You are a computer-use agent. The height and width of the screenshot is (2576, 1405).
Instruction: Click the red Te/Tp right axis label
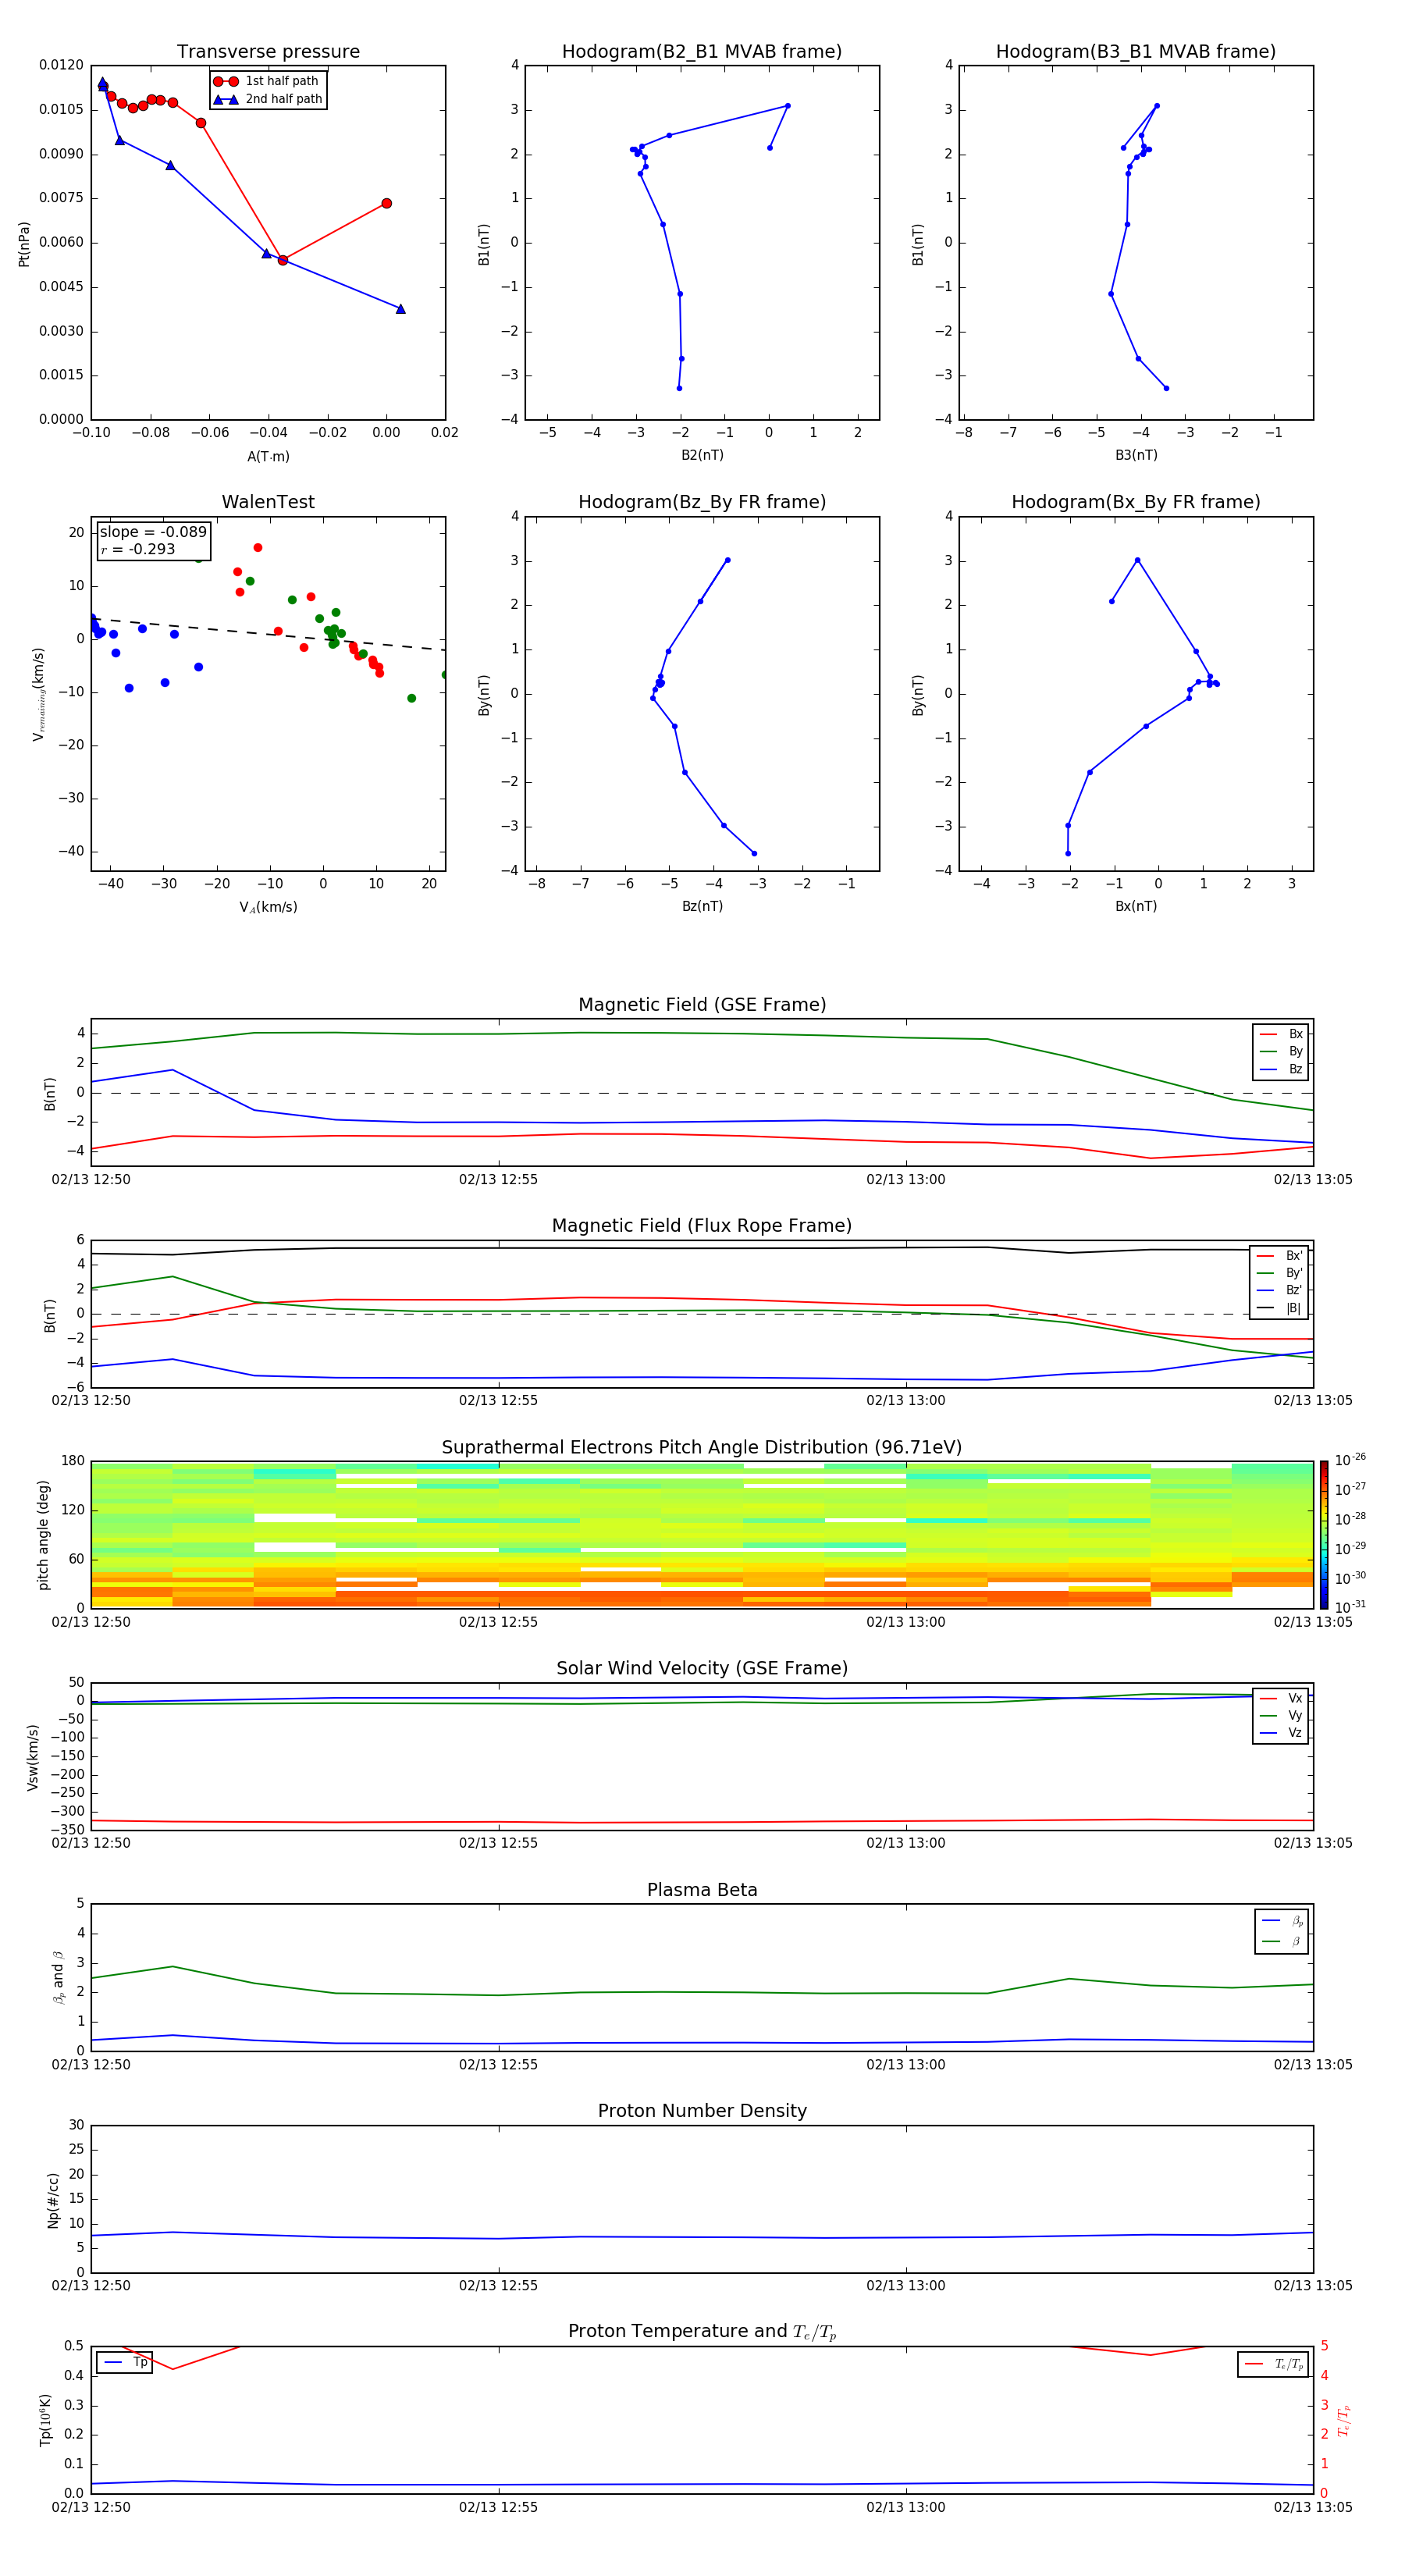tap(1343, 2420)
